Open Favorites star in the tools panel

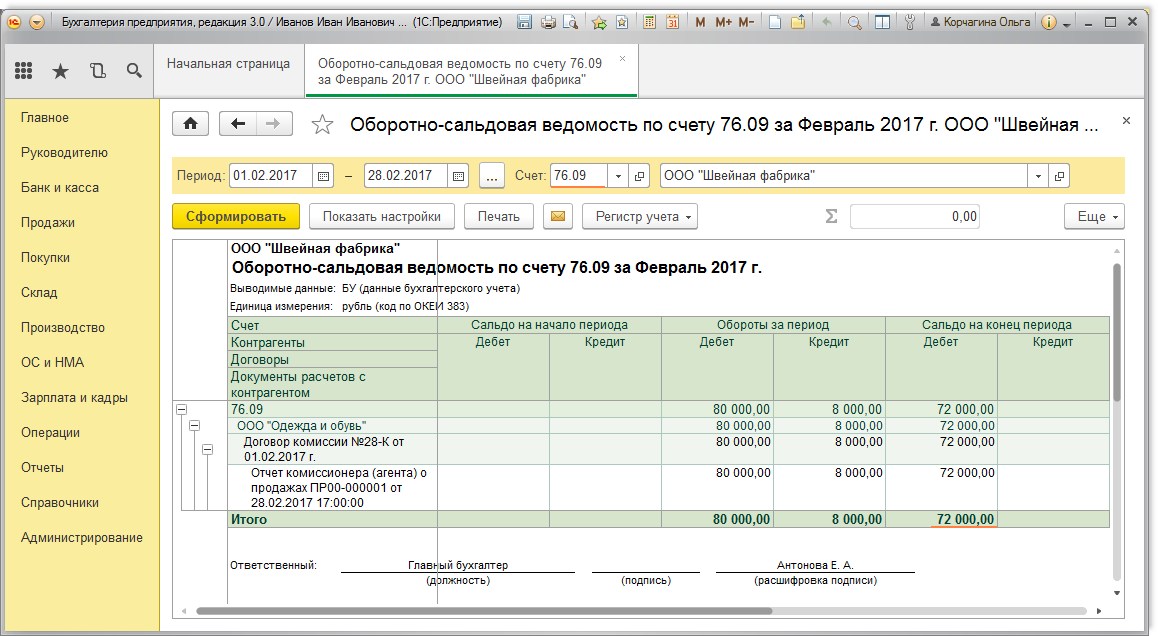60,70
